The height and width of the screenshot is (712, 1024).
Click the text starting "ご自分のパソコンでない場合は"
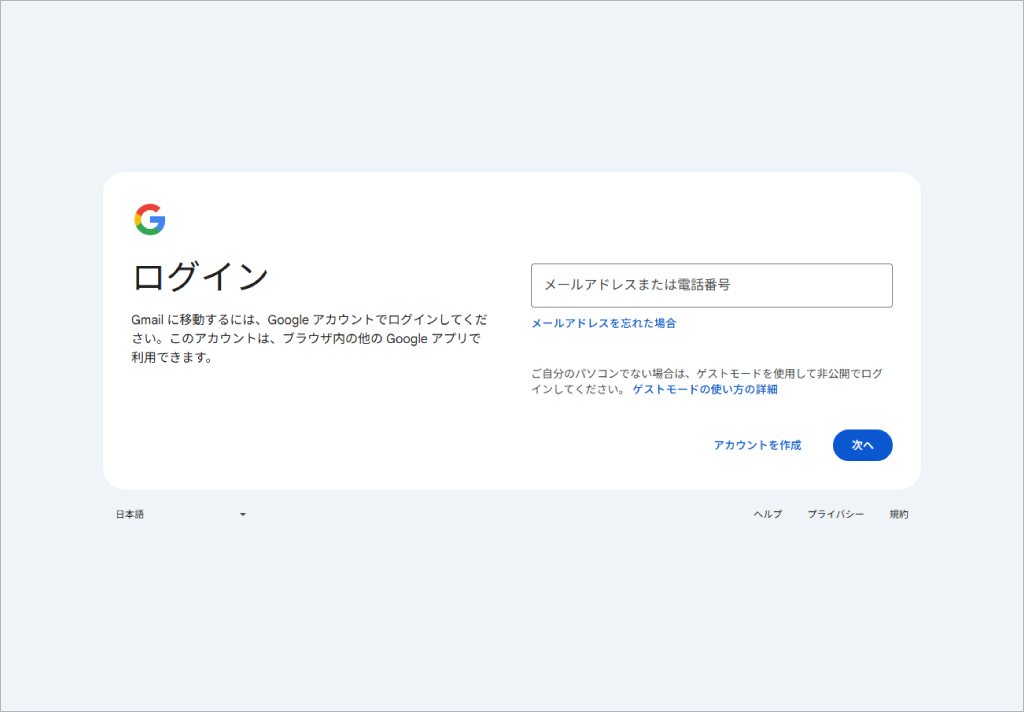(707, 381)
